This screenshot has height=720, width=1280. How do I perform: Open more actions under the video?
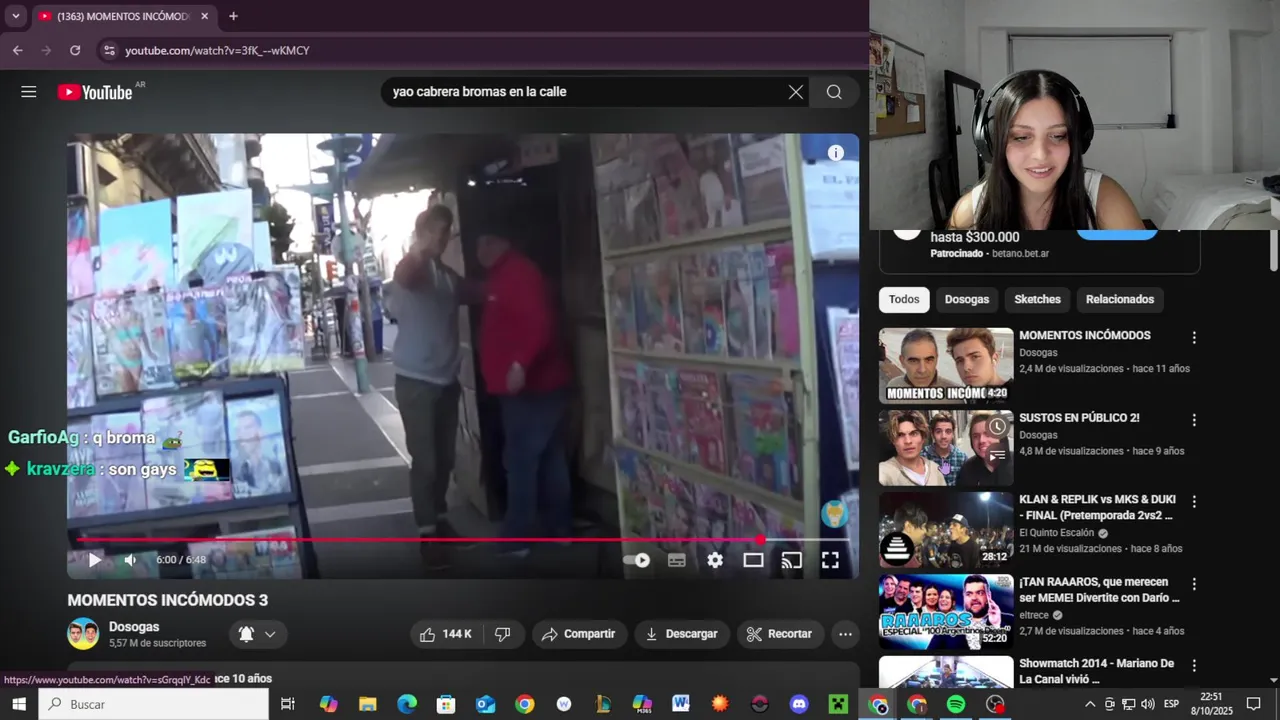[x=845, y=634]
